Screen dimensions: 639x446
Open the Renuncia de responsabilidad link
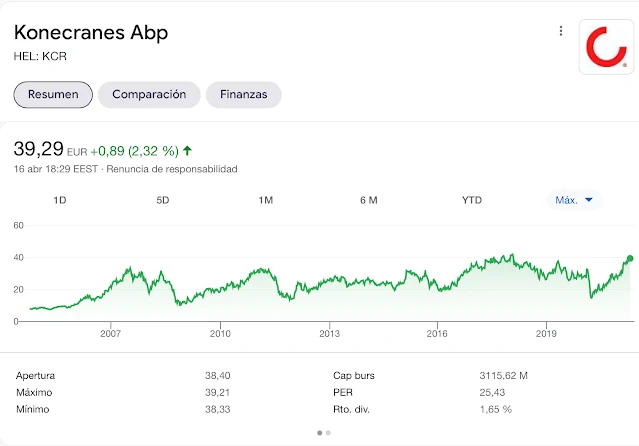click(172, 169)
